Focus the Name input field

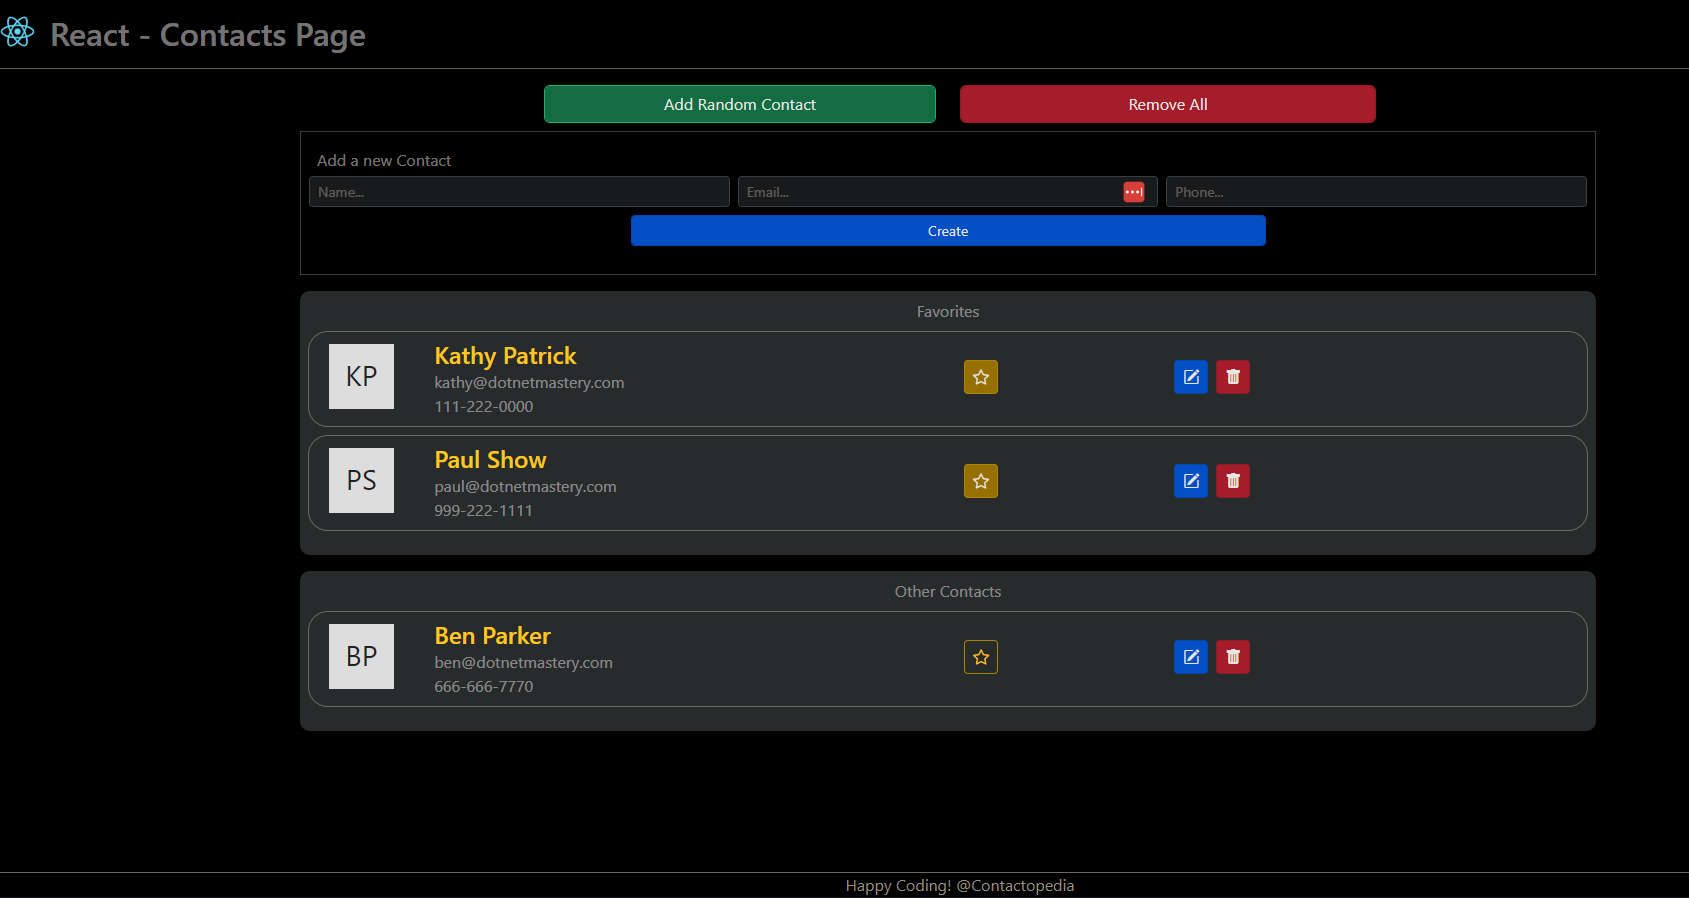tap(518, 192)
